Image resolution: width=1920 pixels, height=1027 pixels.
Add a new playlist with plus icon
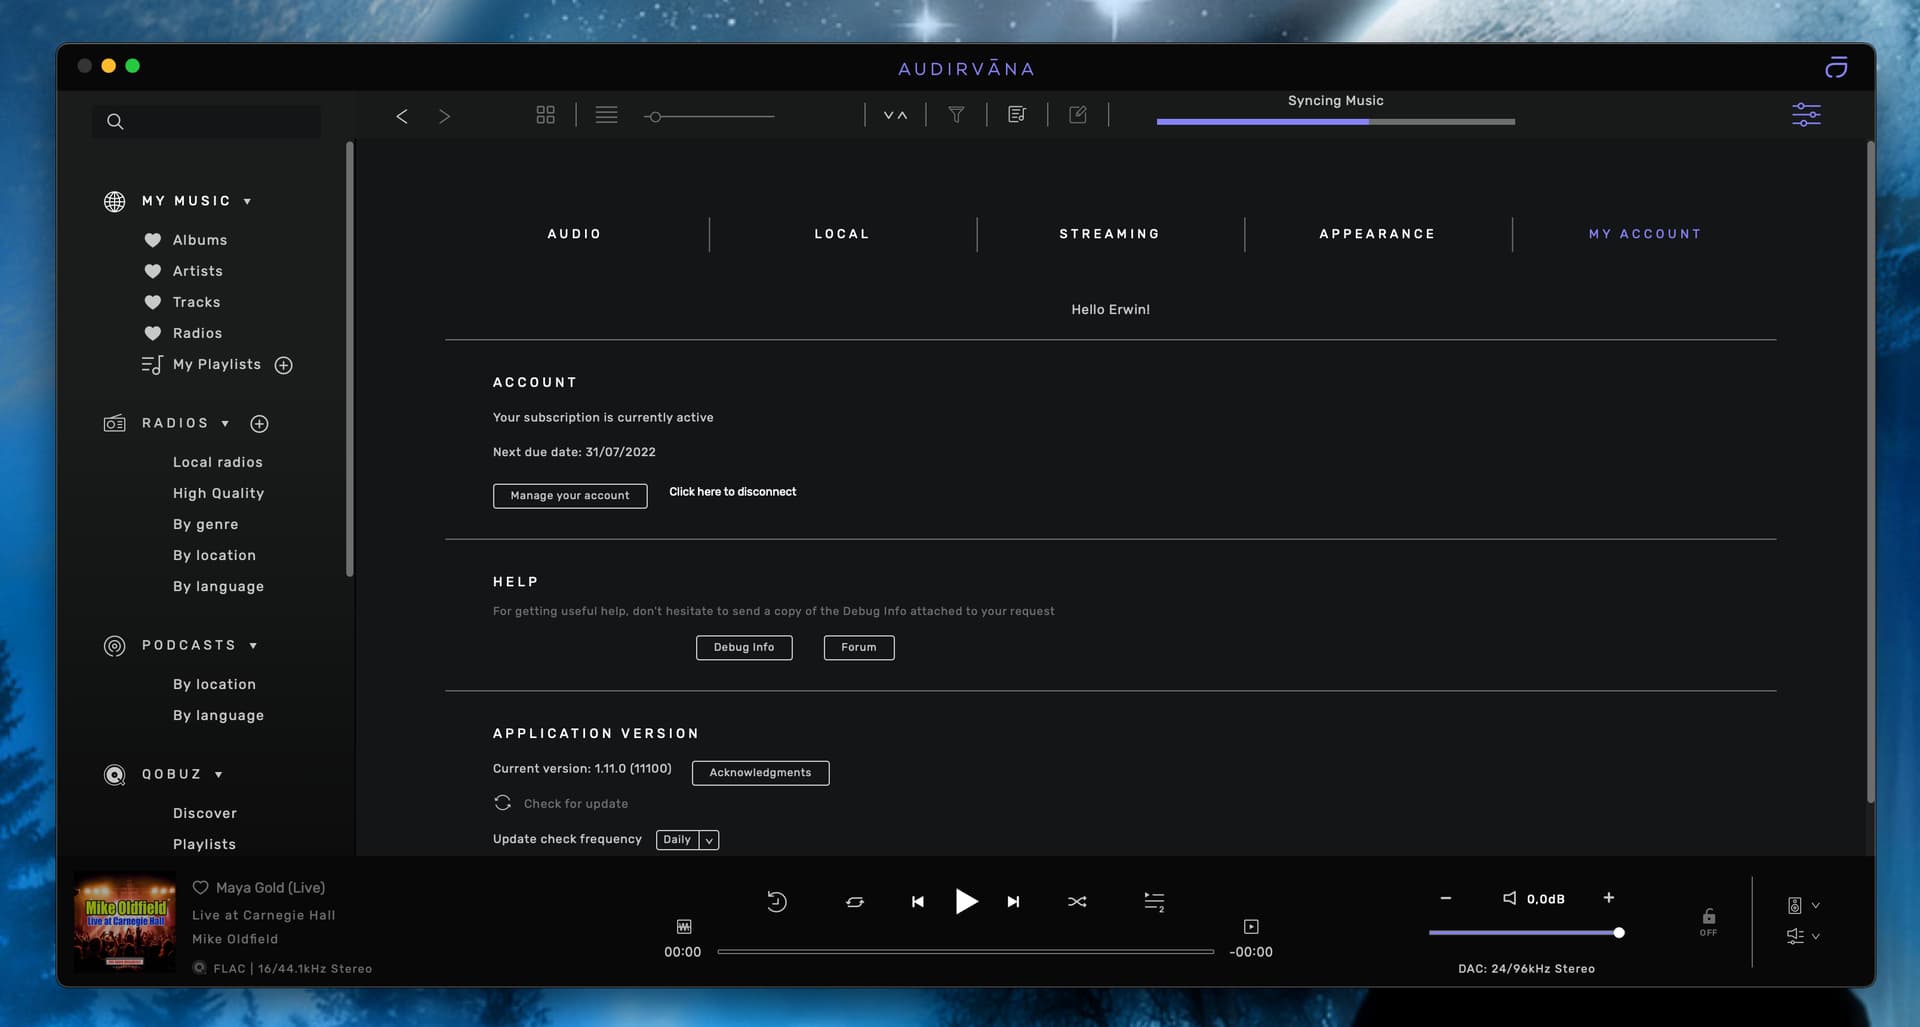tap(284, 365)
